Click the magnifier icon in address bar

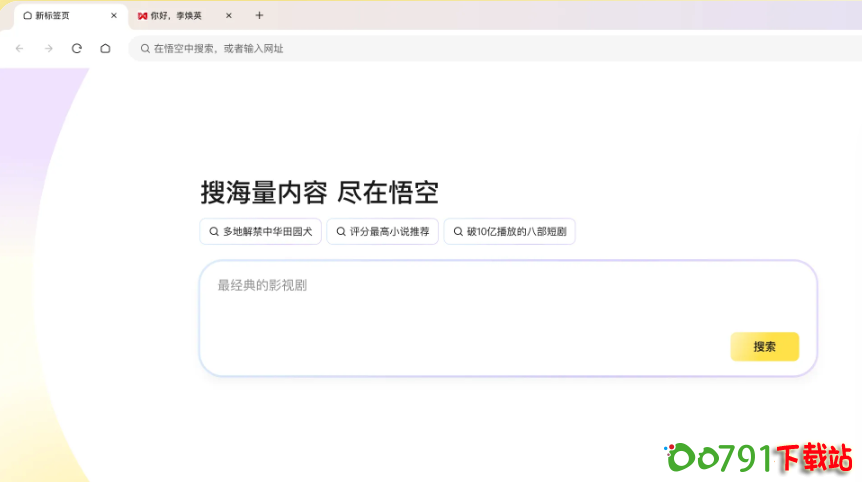click(145, 48)
